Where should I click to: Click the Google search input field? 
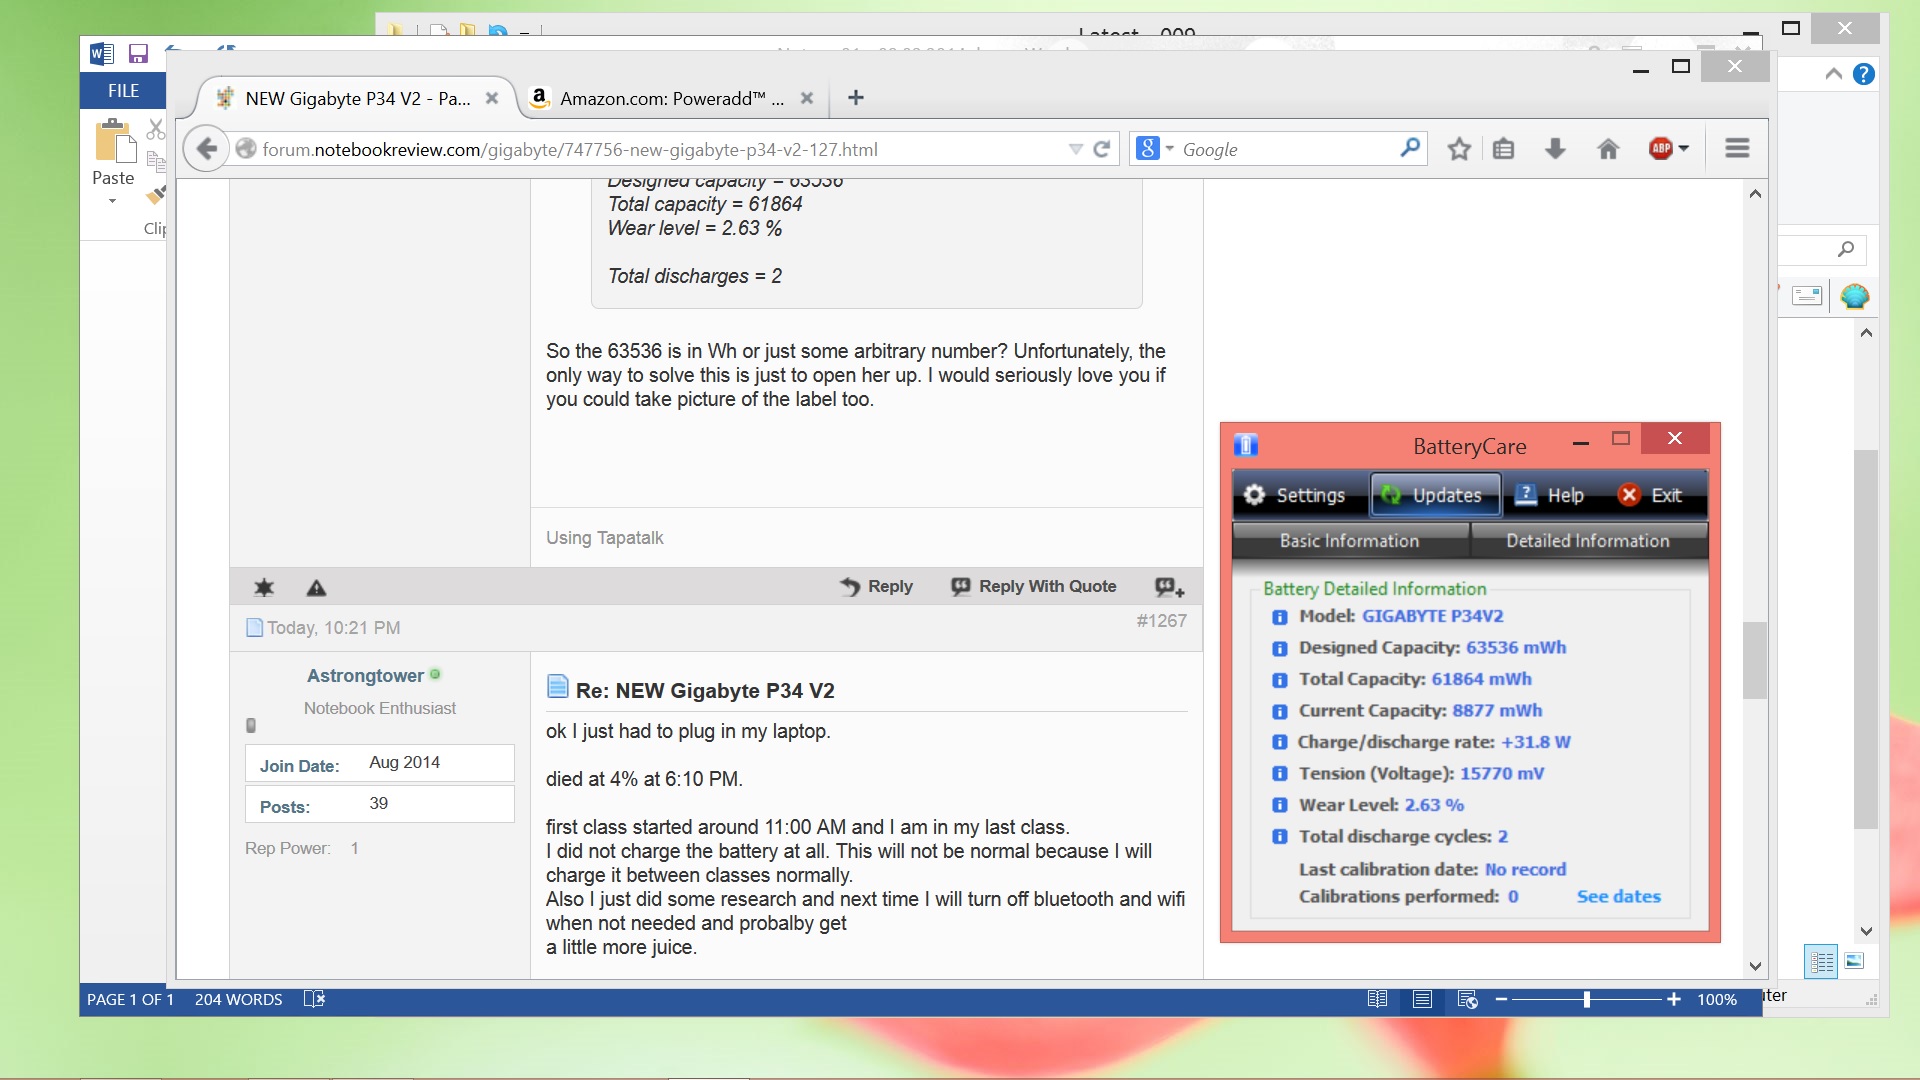pos(1288,149)
